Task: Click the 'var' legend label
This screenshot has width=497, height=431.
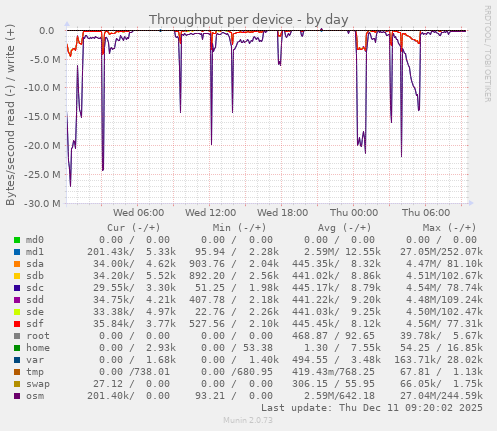Action: [x=35, y=360]
